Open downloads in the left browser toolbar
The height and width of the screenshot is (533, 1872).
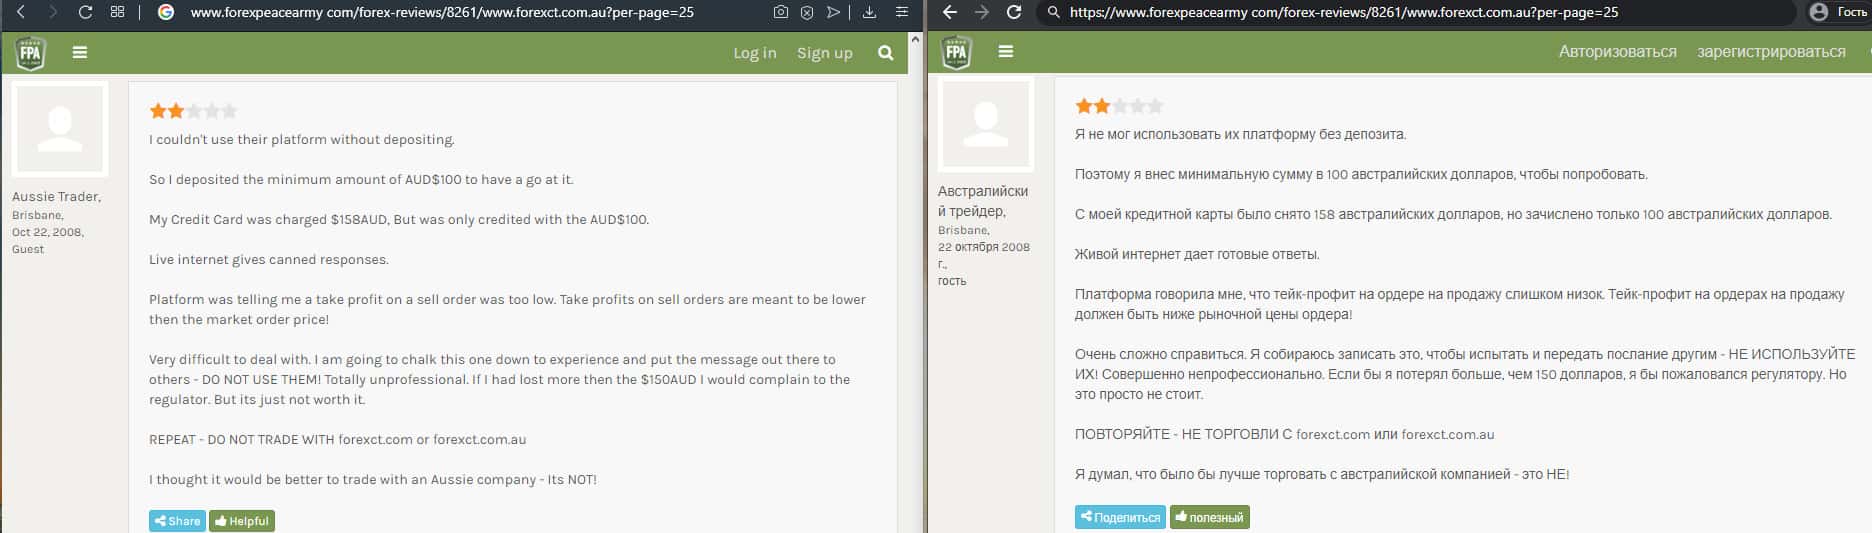click(869, 12)
